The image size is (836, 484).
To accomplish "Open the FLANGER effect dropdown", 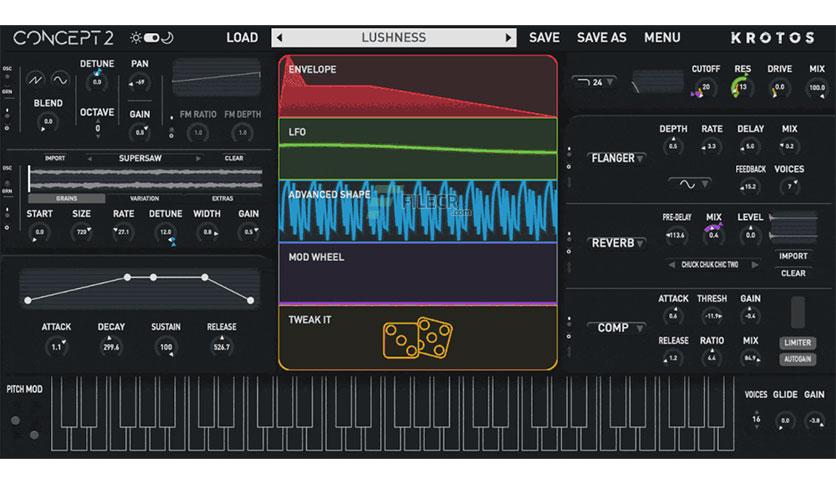I will pos(617,158).
